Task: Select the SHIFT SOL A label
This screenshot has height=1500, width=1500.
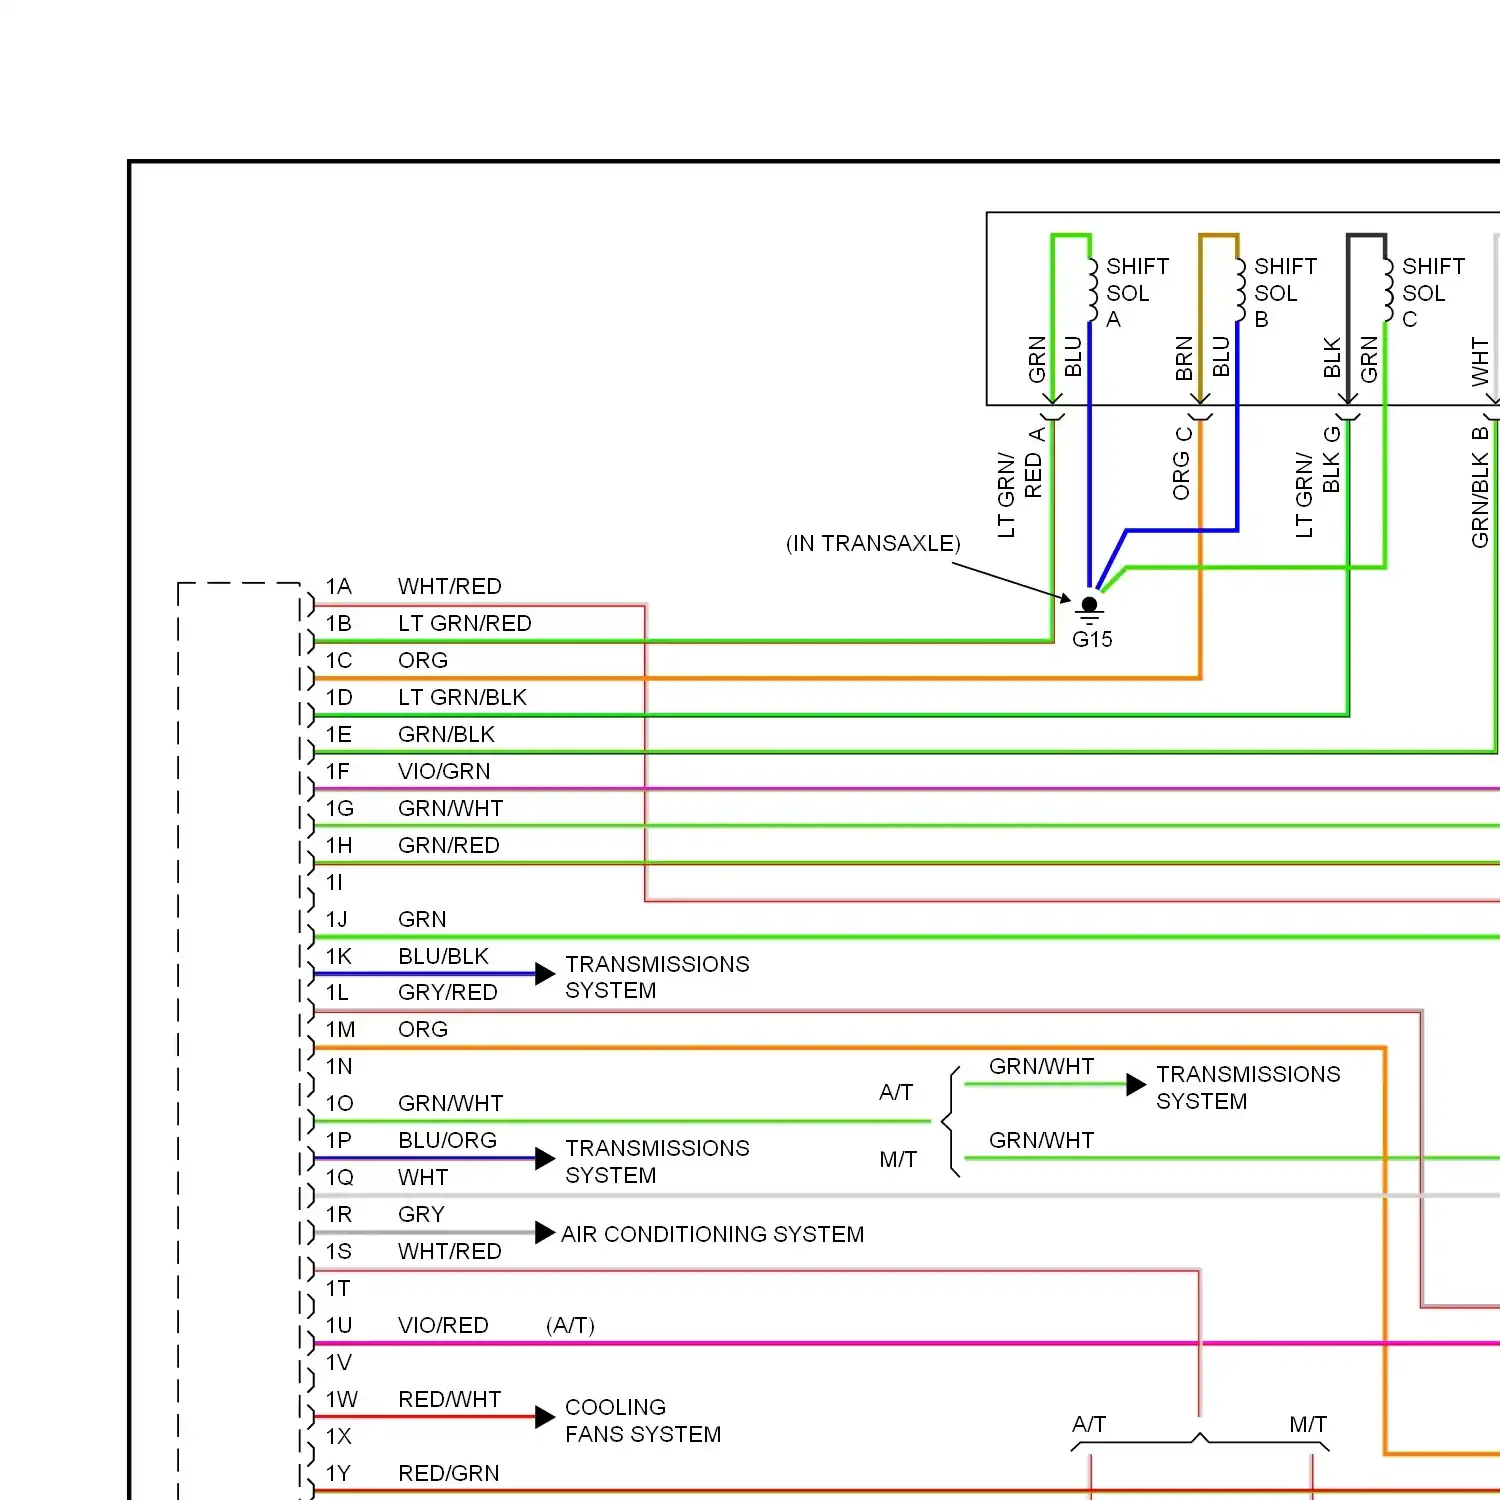Action: 1137,293
